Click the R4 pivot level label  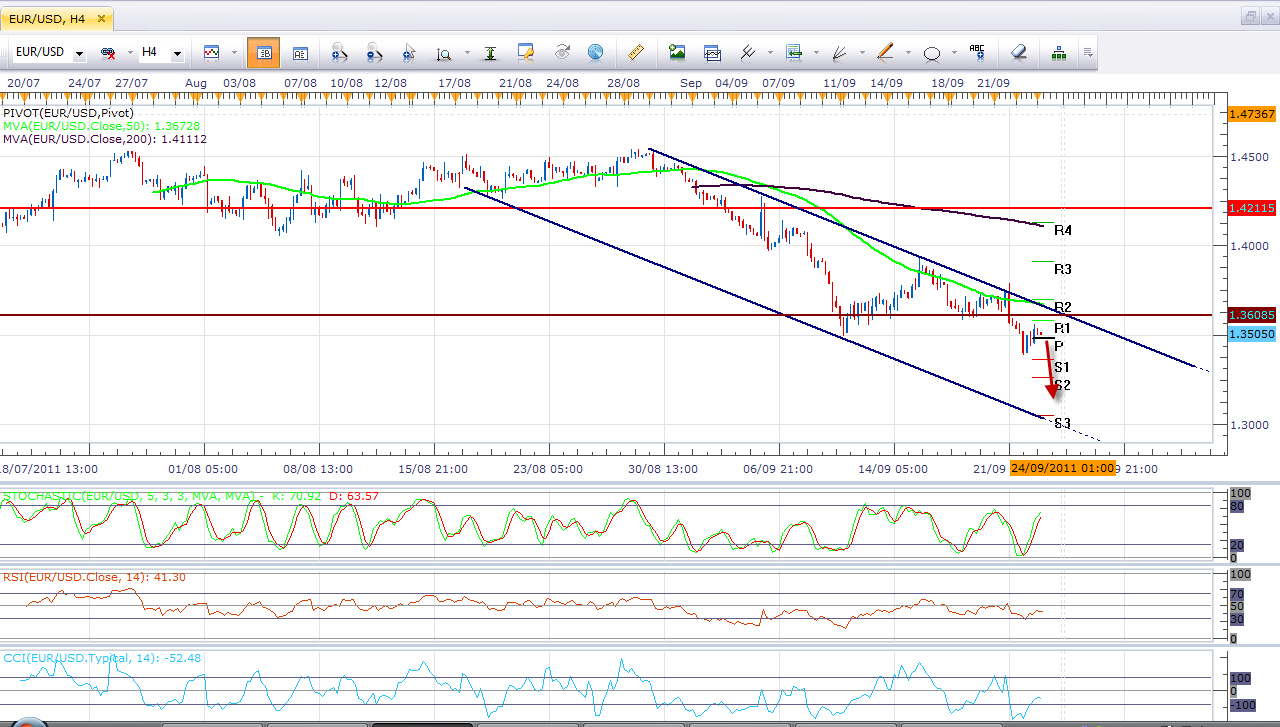tap(1063, 230)
